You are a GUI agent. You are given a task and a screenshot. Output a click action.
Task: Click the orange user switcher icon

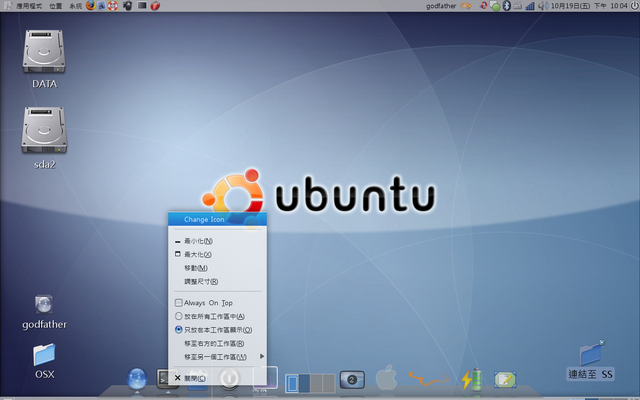[x=466, y=6]
